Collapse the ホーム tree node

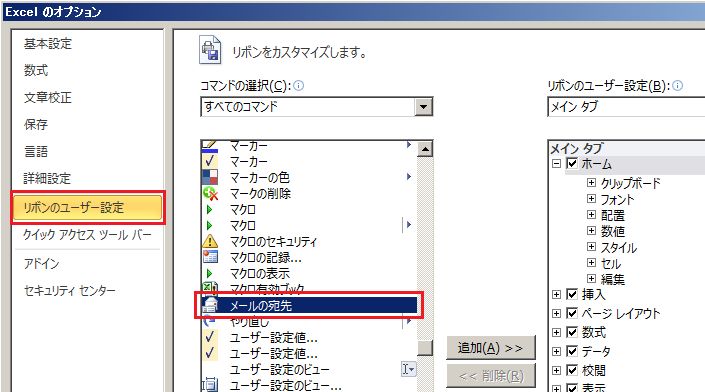[x=556, y=164]
